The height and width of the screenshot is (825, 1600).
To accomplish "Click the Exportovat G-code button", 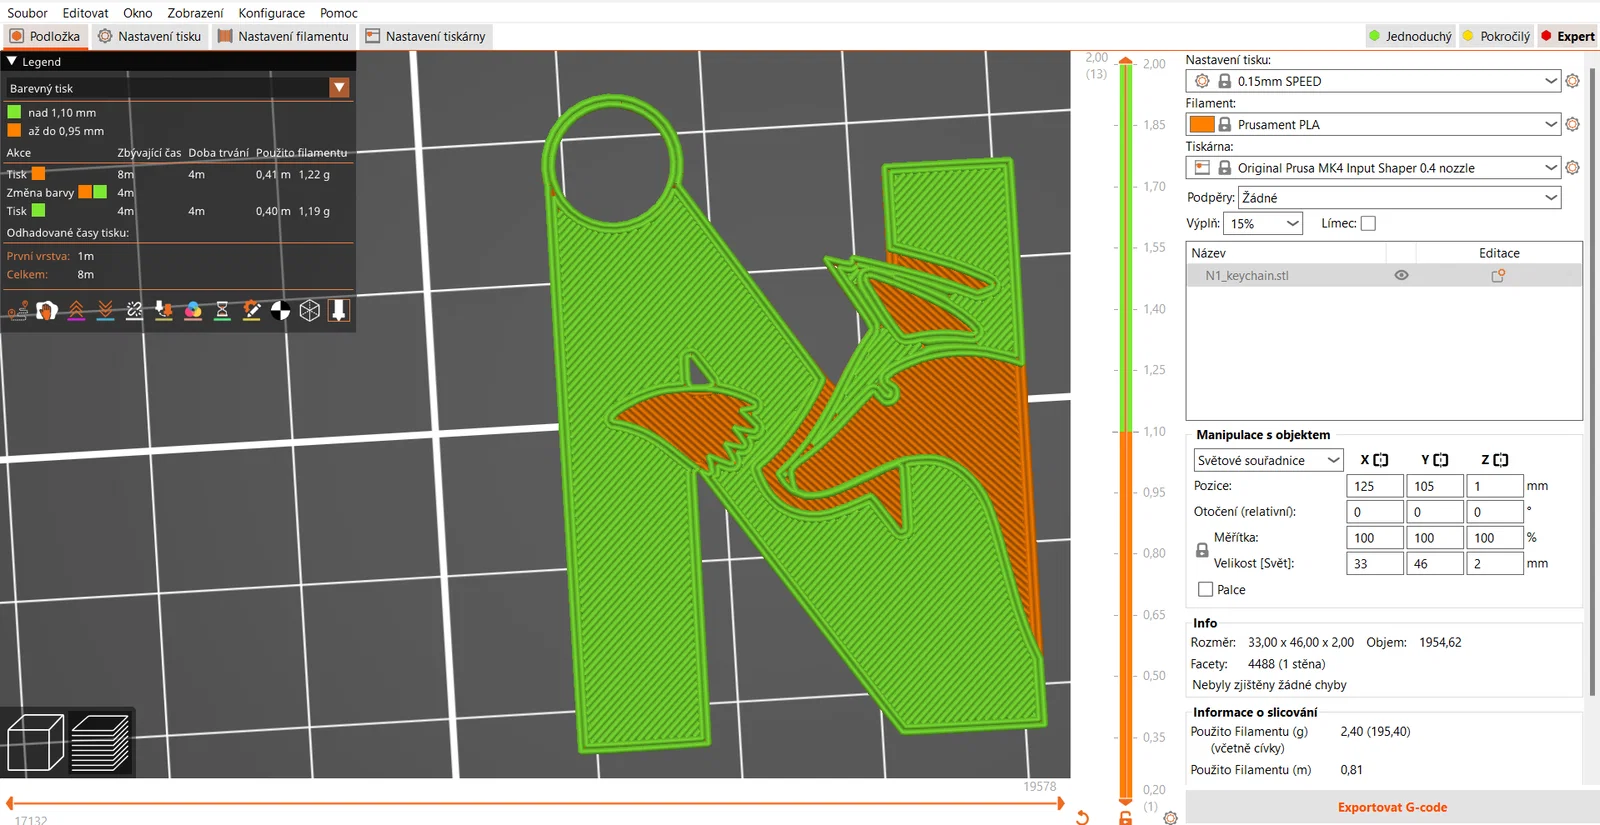I will 1392,807.
